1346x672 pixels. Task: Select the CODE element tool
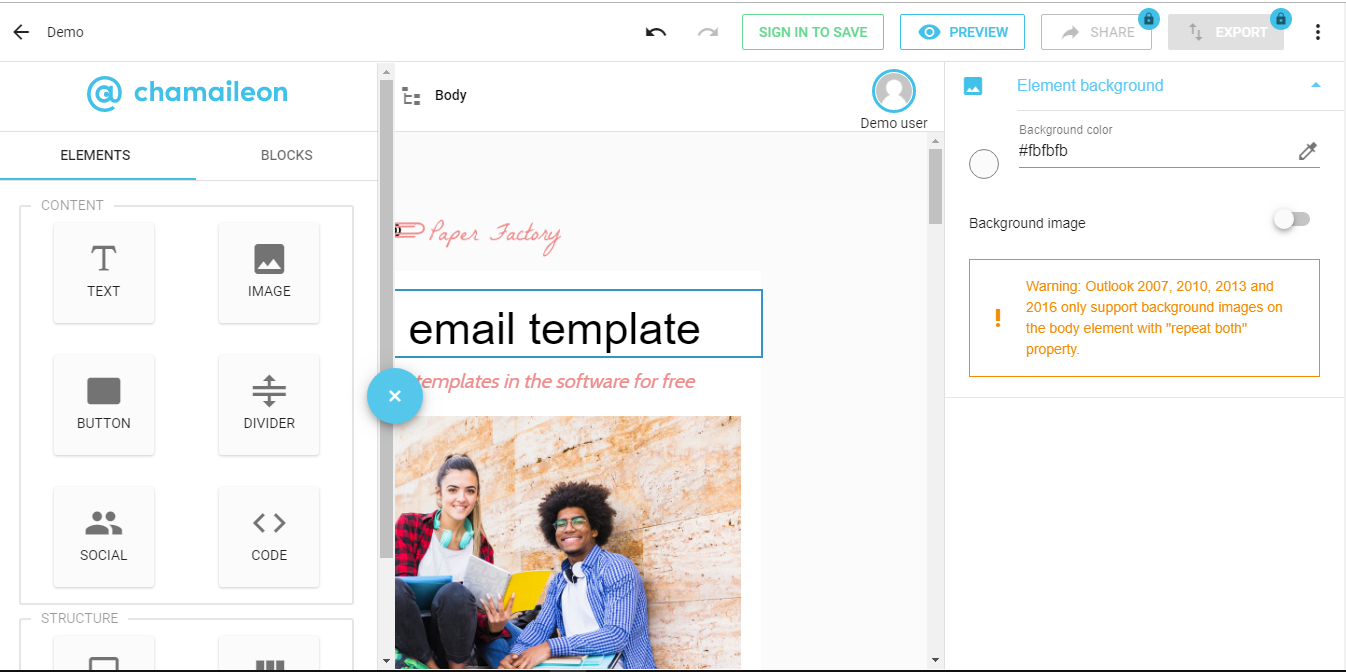(x=268, y=536)
